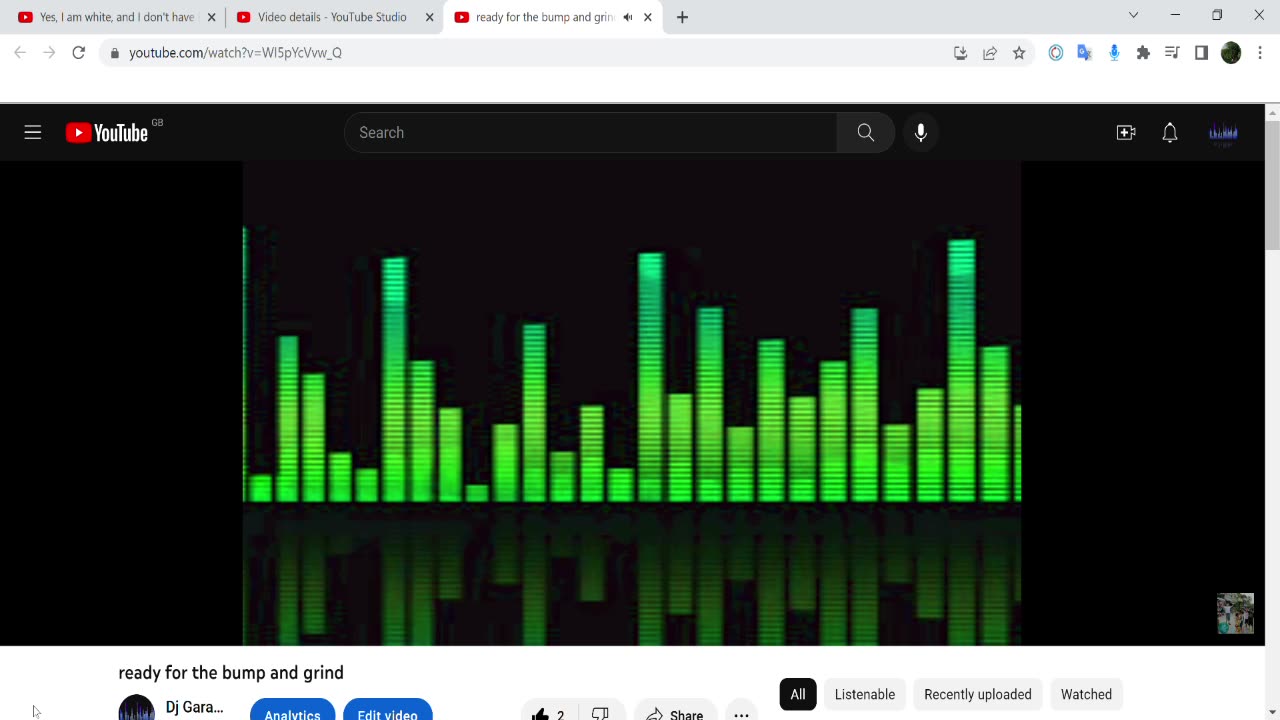
Task: Close the current YouTube video tab
Action: coord(648,17)
